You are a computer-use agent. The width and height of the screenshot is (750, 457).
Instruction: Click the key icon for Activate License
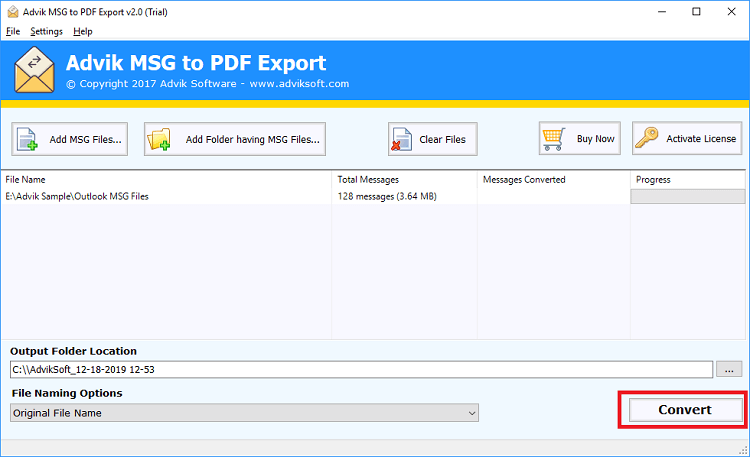click(x=647, y=138)
